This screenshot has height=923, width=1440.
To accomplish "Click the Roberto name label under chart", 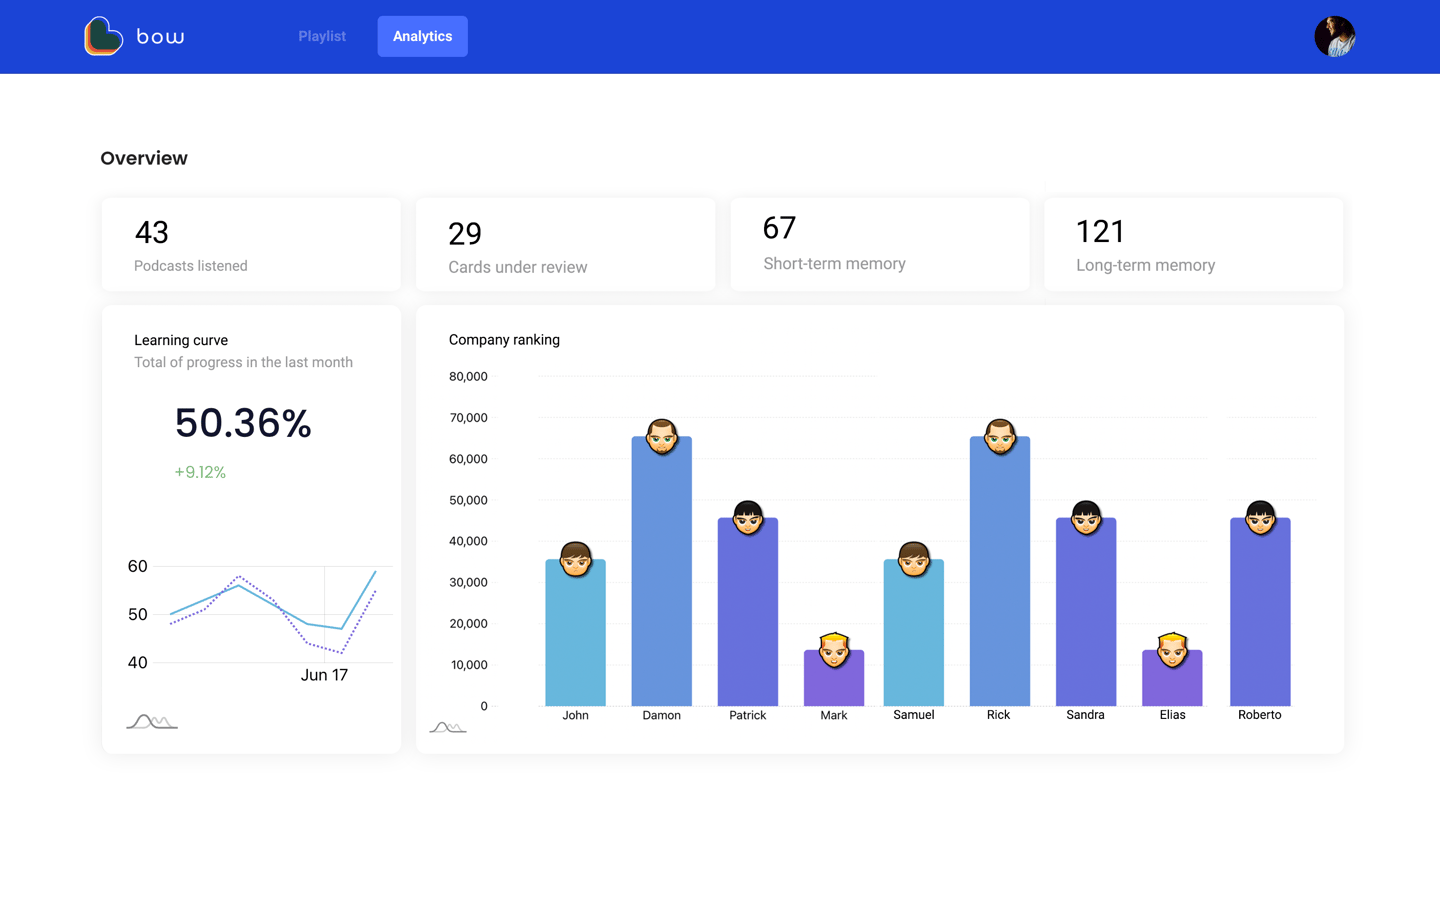I will click(1259, 714).
